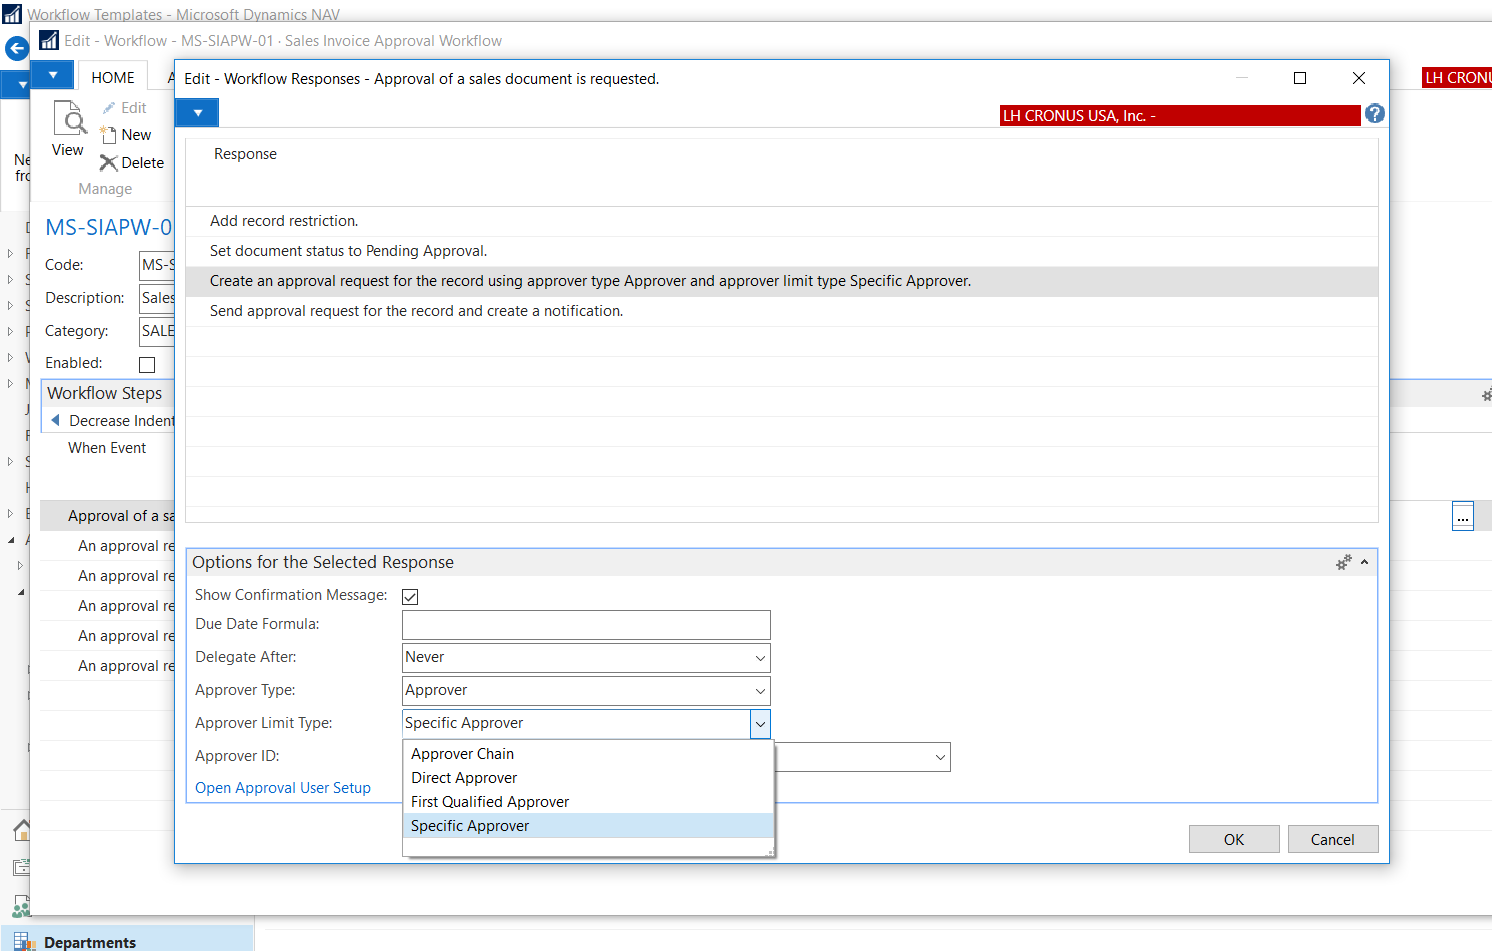The height and width of the screenshot is (951, 1492).
Task: Open the blue application menu in dialog
Action: point(198,113)
